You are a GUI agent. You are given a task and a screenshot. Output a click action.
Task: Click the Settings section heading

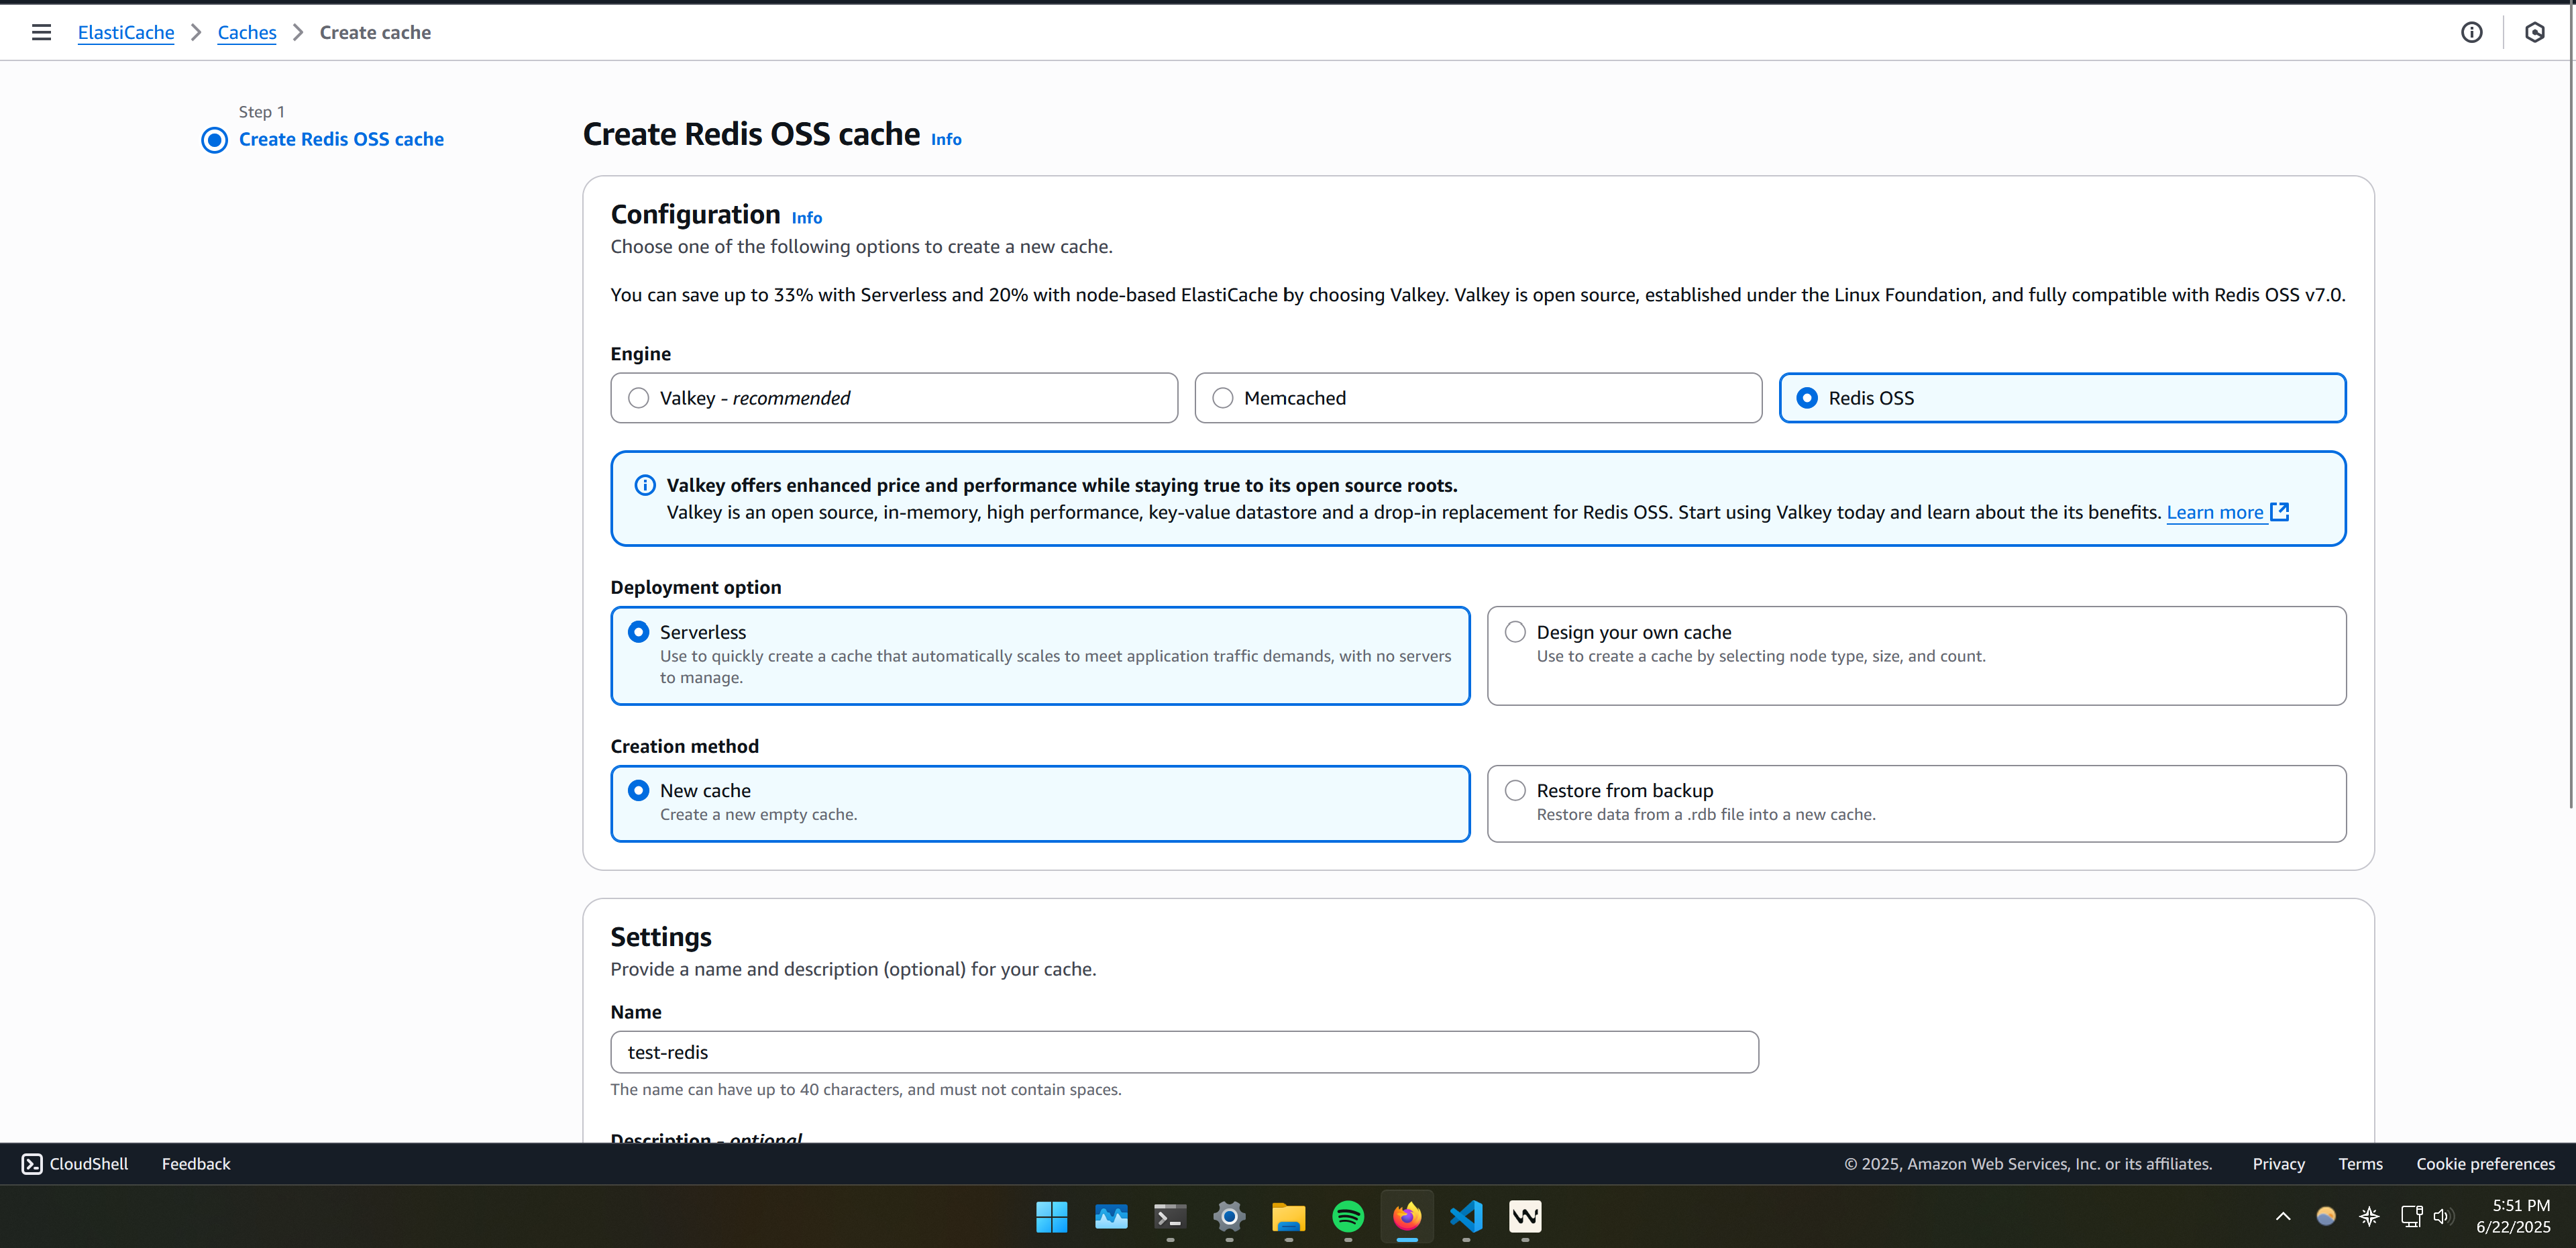661,937
